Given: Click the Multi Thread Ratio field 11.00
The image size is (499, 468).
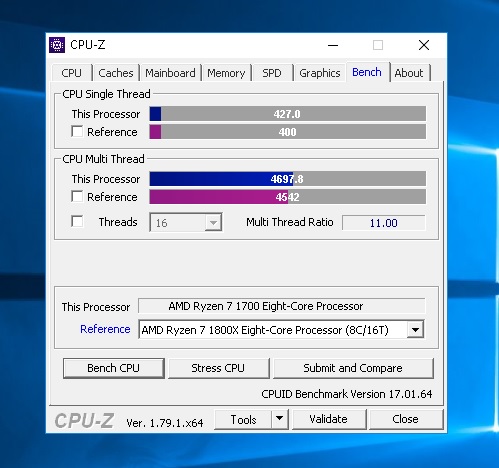Looking at the screenshot, I should 384,223.
